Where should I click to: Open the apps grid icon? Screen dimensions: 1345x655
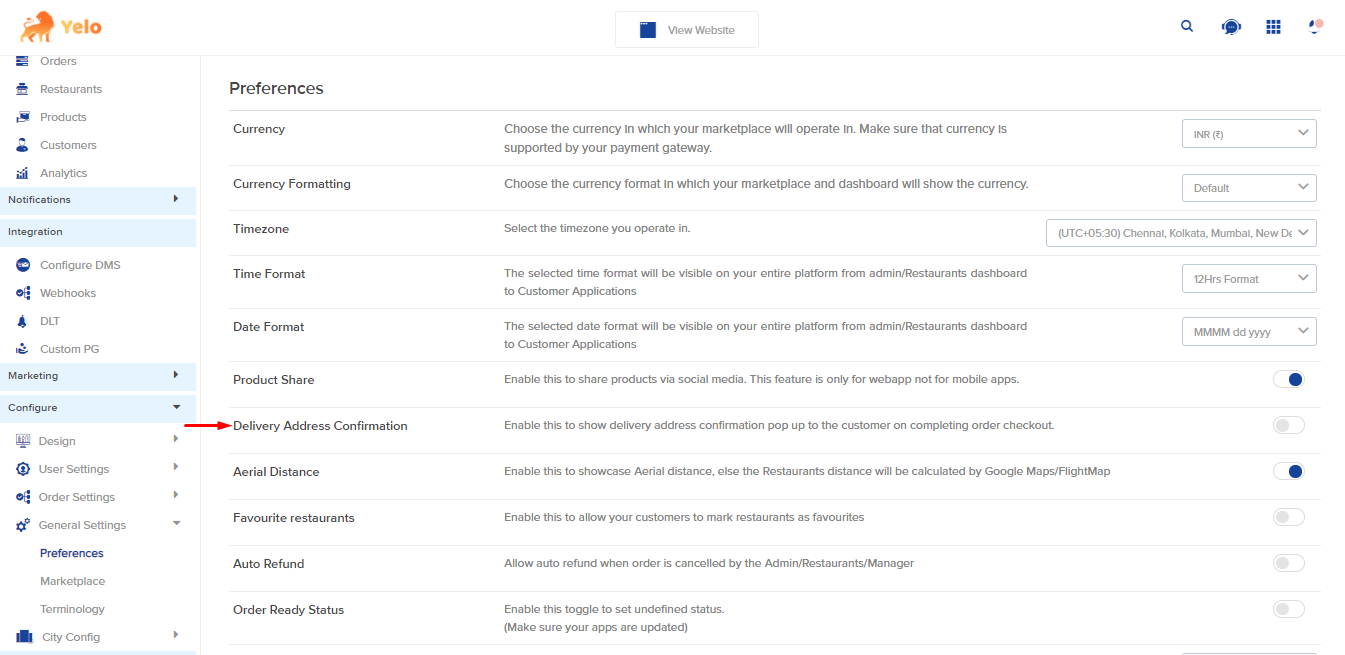pos(1273,27)
